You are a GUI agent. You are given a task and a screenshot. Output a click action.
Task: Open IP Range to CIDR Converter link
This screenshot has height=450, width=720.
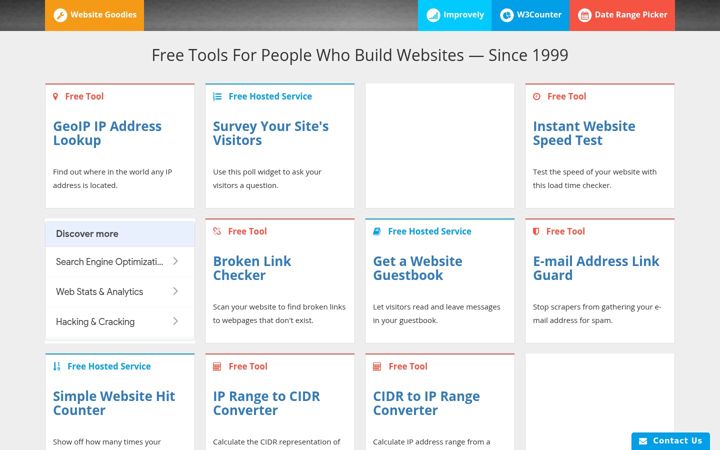266,403
